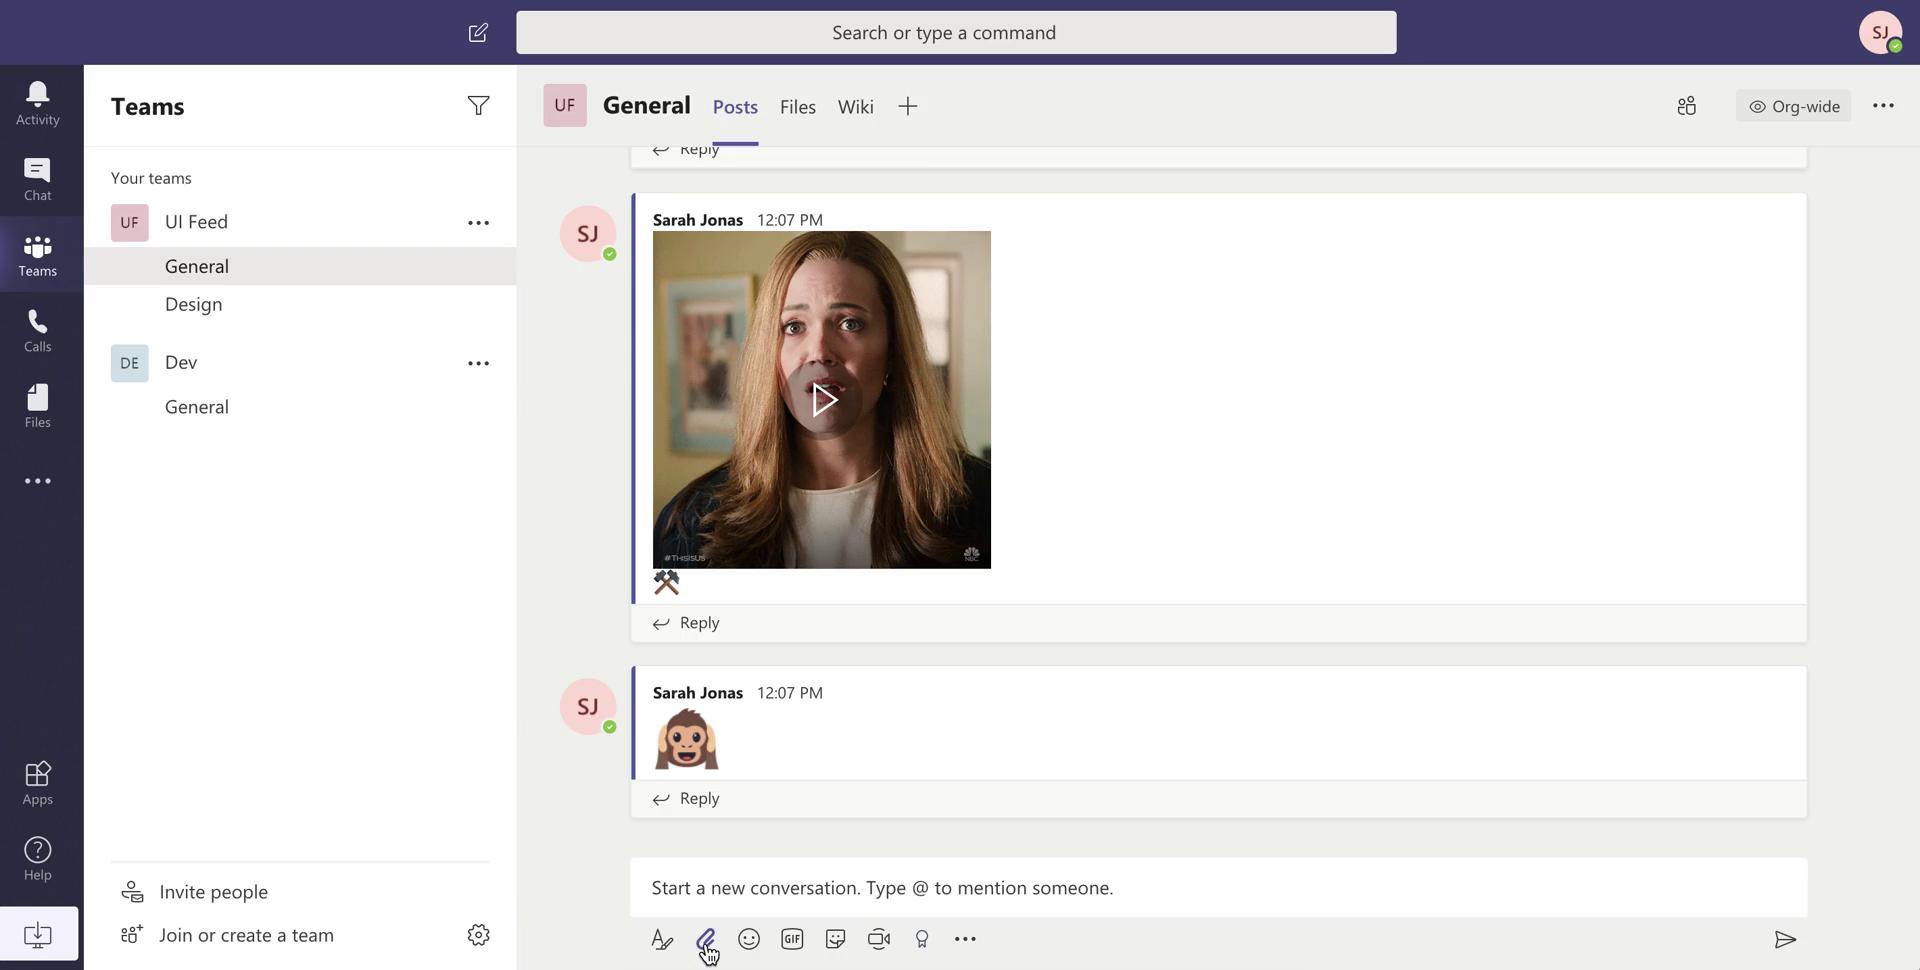
Task: Open Dev team more options
Action: click(479, 363)
